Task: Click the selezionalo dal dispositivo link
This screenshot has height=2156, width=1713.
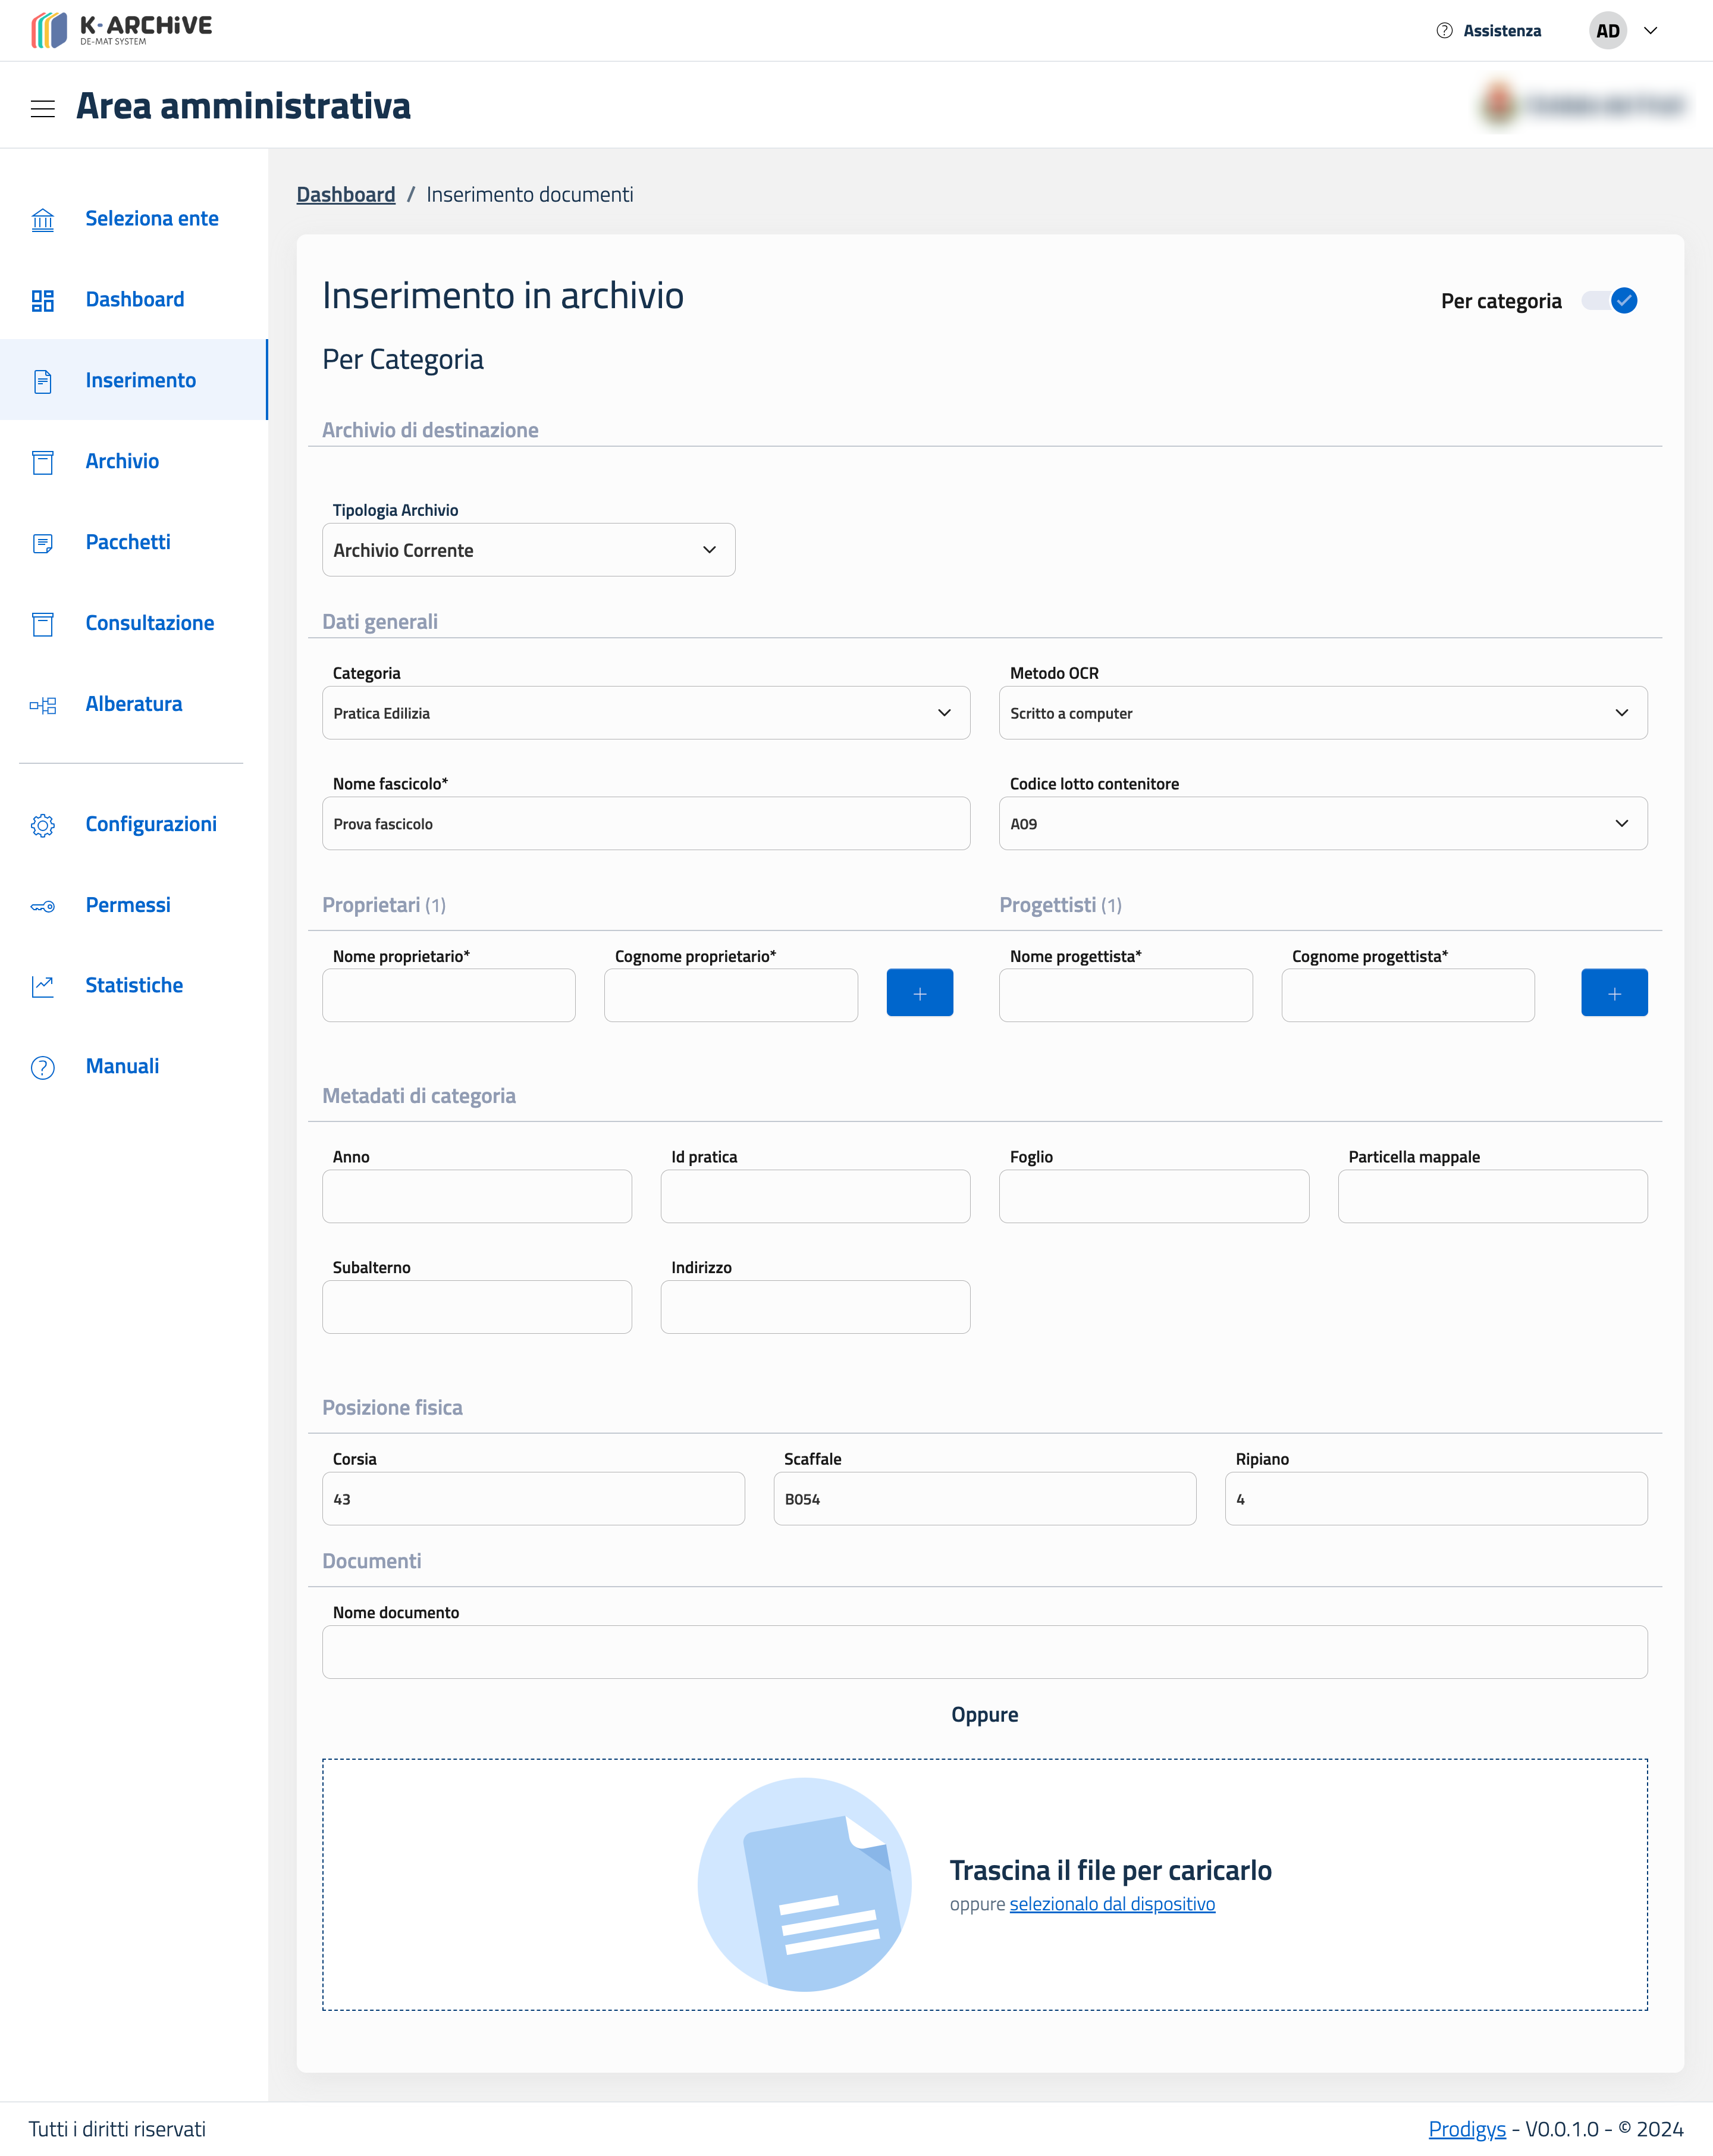Action: pyautogui.click(x=1112, y=1904)
